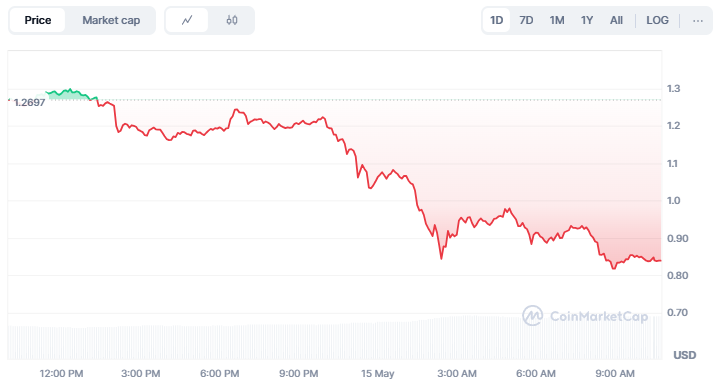Click the 1.3 price axis label
Viewport: 716px width, 380px height.
tap(673, 89)
